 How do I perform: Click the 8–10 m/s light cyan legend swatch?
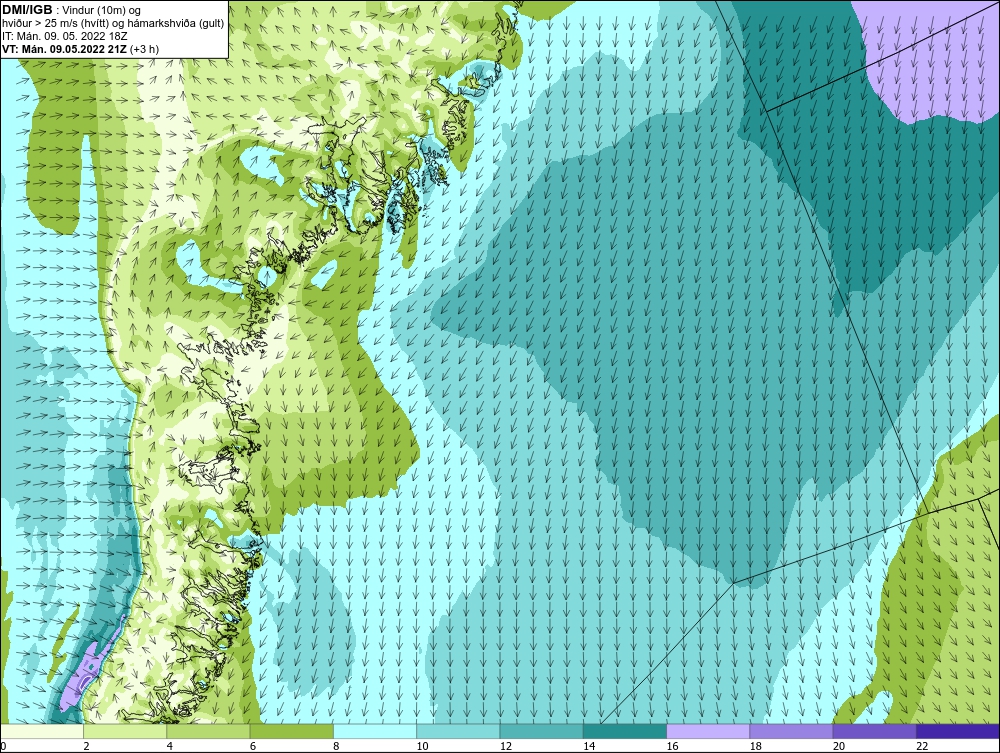pos(375,731)
